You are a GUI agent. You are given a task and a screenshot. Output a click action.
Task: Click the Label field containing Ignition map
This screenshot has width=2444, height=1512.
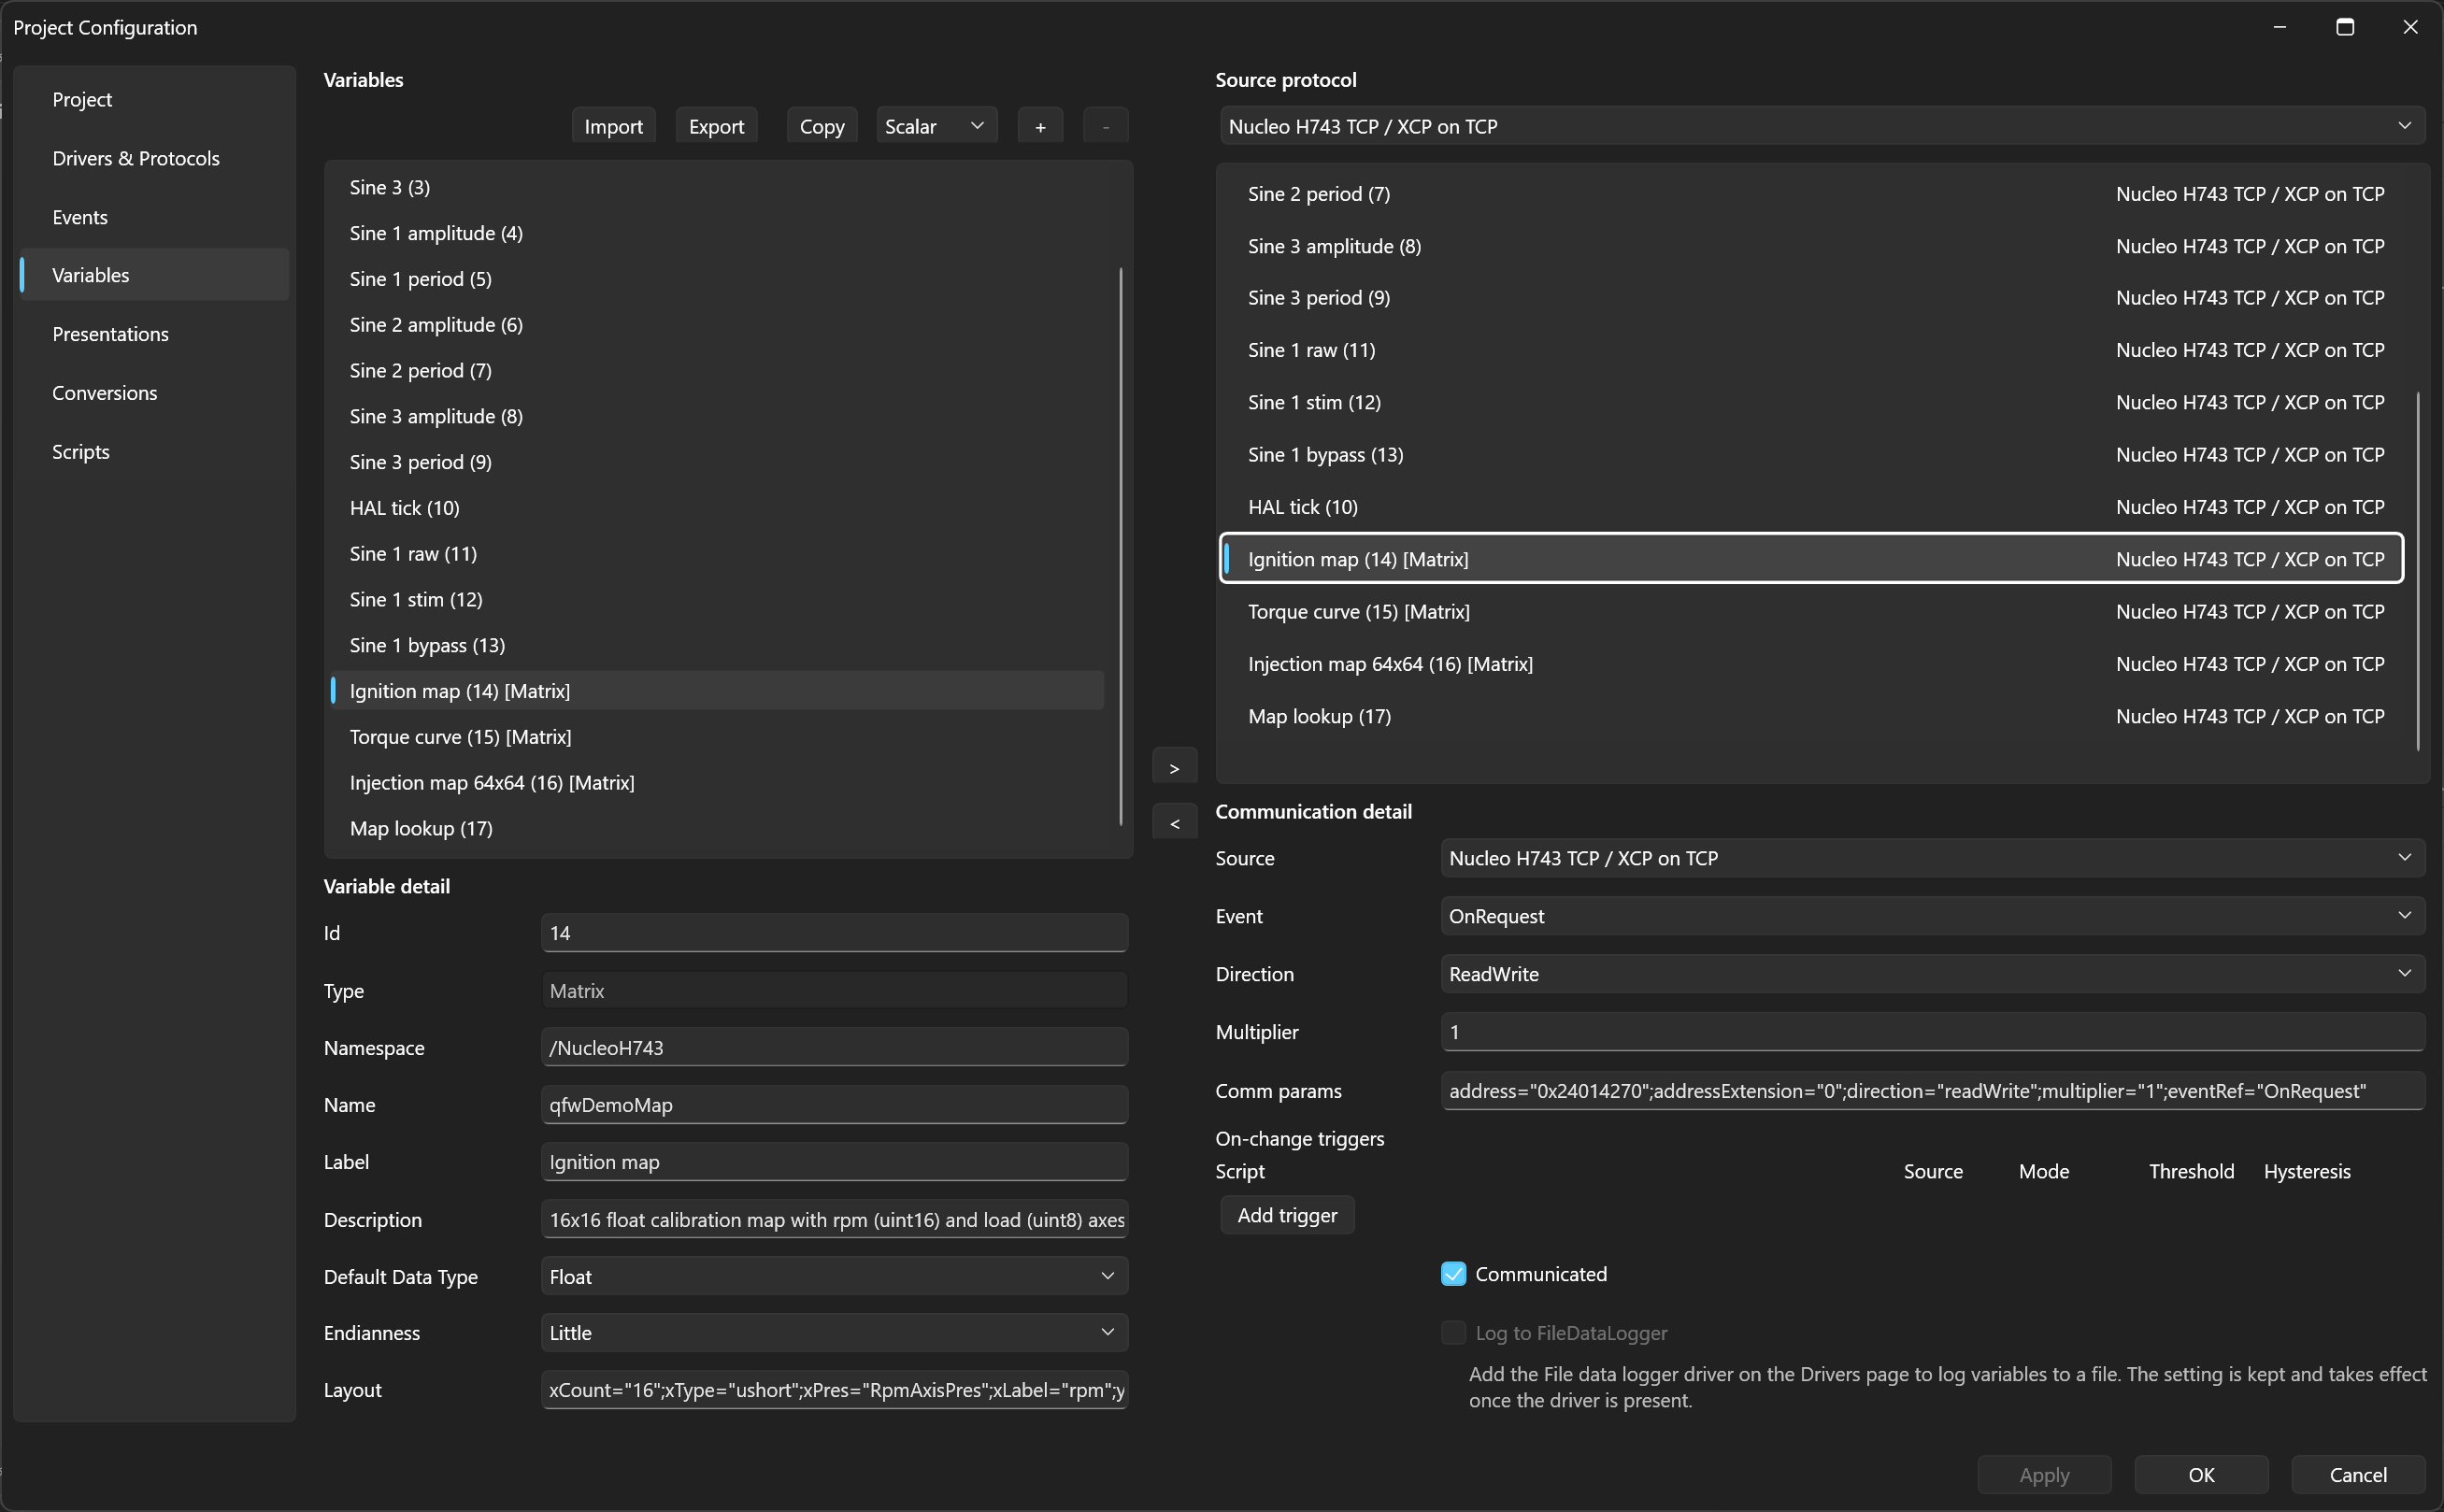pos(834,1162)
